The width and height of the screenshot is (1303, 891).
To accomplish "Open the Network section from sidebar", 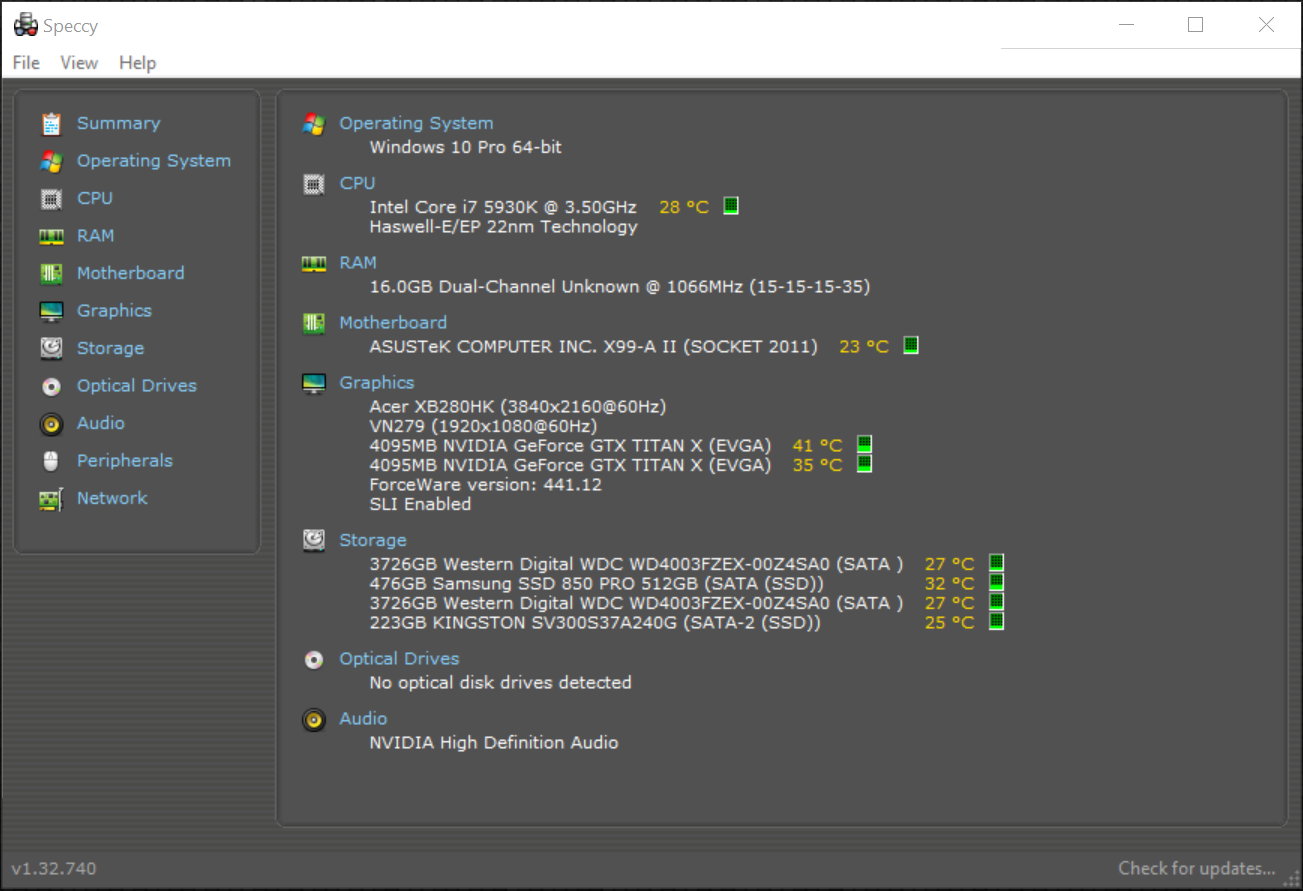I will click(112, 498).
